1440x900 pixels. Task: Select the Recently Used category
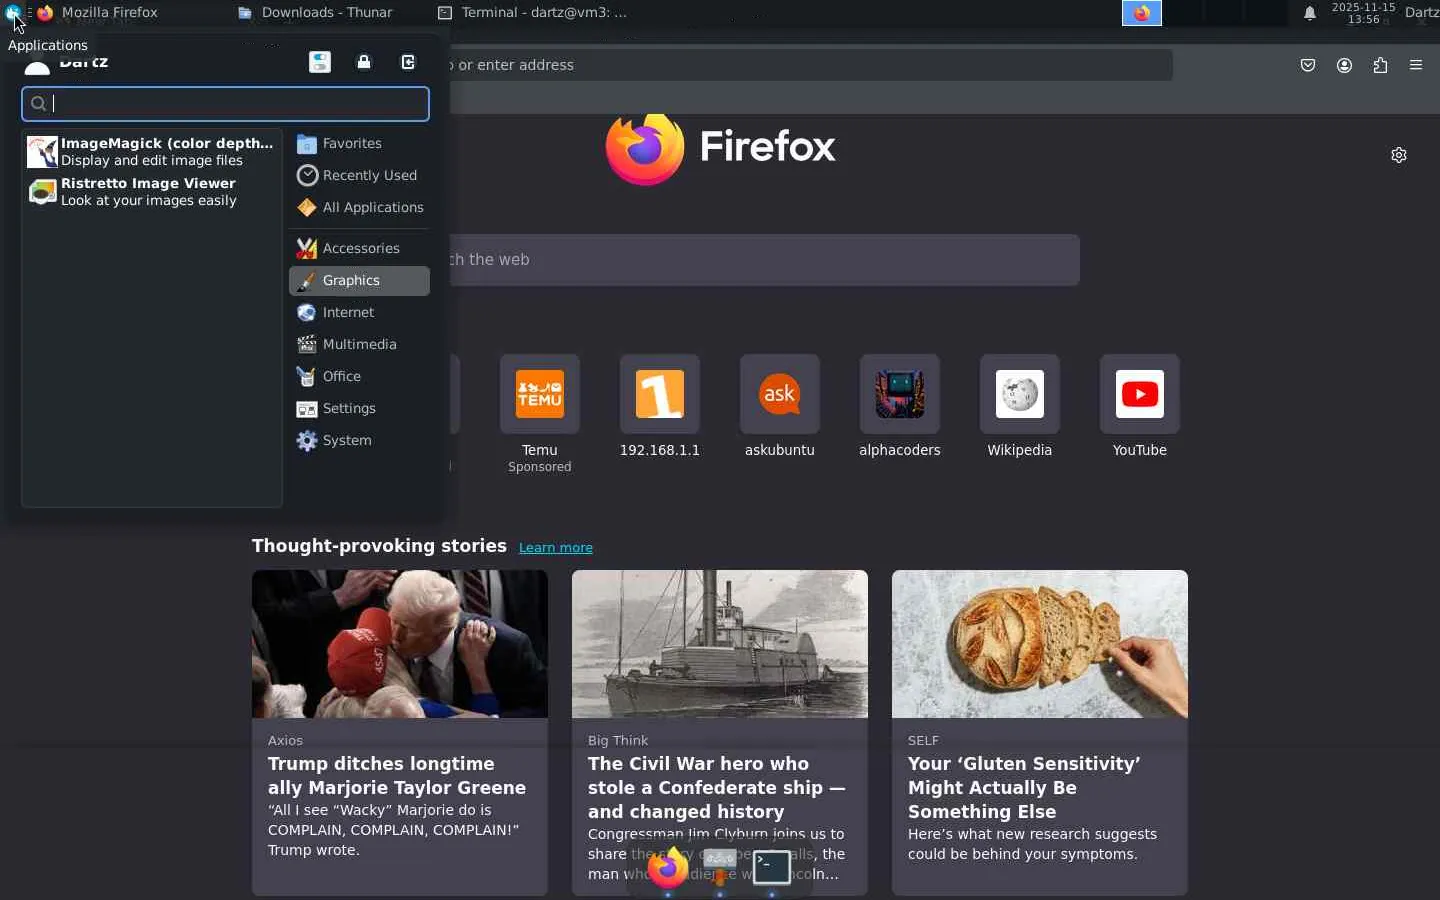point(359,176)
